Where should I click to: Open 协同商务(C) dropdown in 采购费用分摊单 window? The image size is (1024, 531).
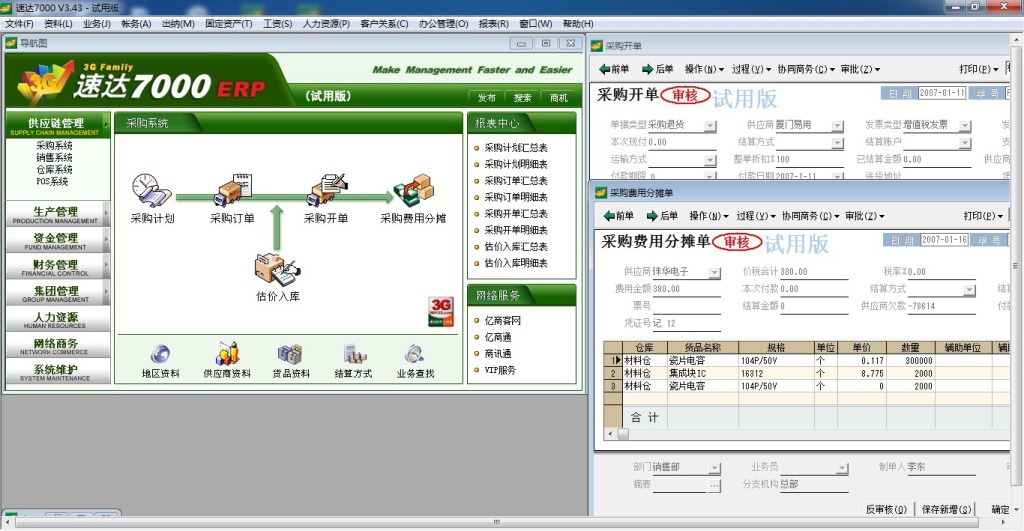click(x=810, y=216)
